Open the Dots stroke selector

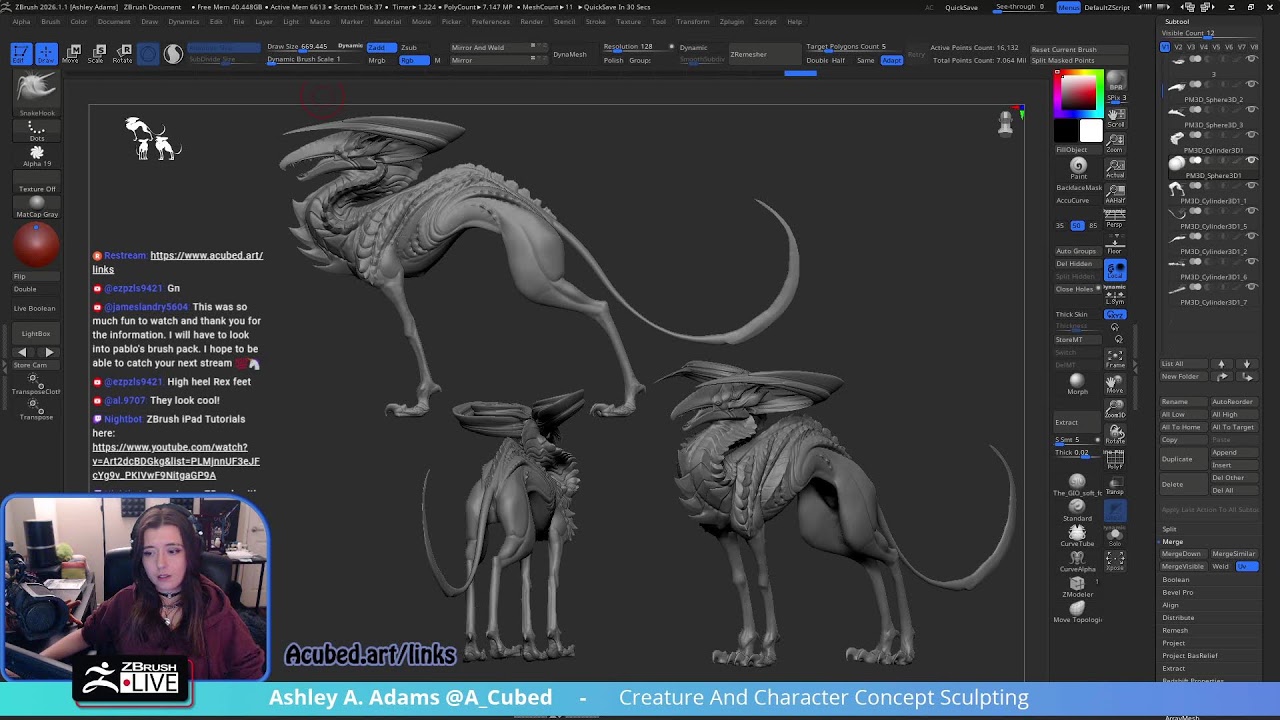pos(37,131)
